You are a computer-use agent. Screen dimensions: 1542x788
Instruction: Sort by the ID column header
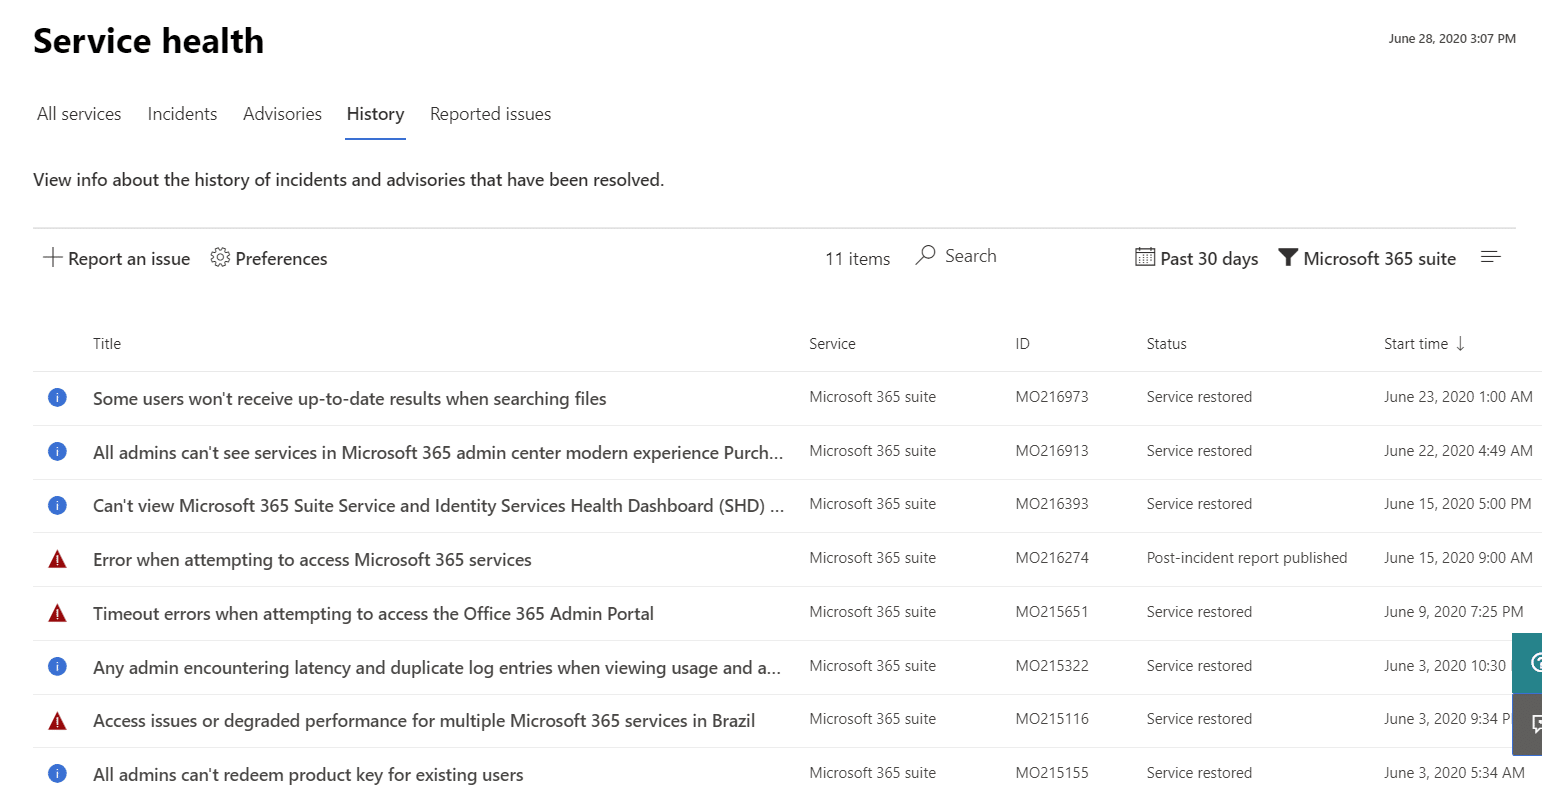click(1022, 343)
